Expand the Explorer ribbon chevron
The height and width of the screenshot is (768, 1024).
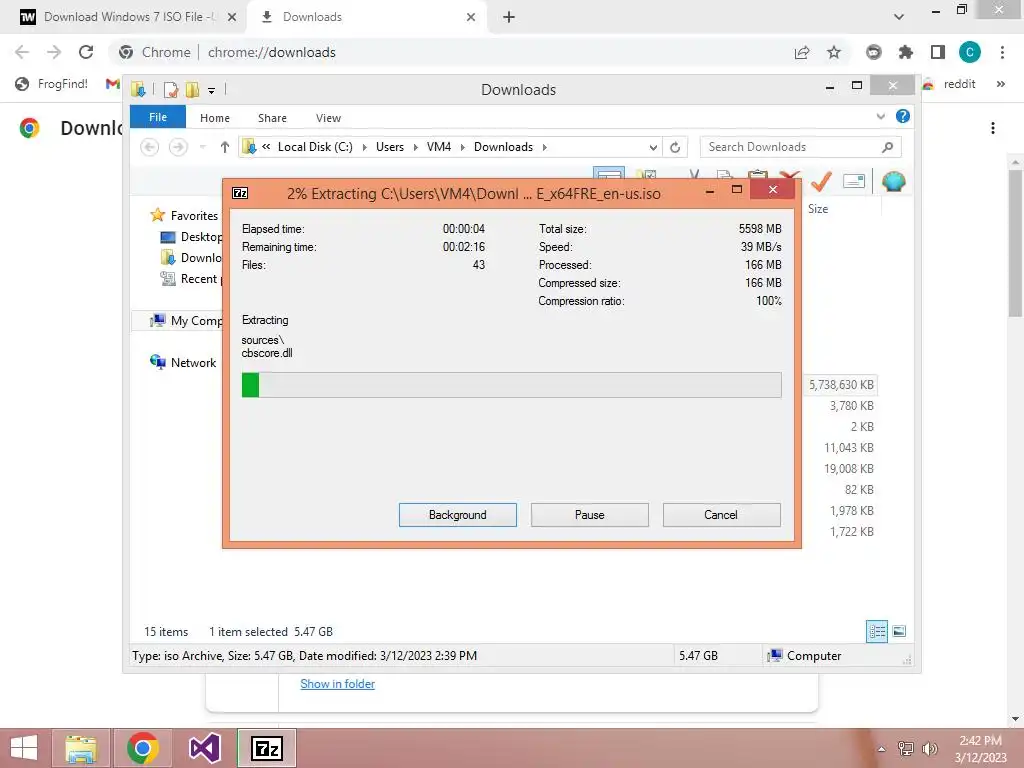[880, 116]
